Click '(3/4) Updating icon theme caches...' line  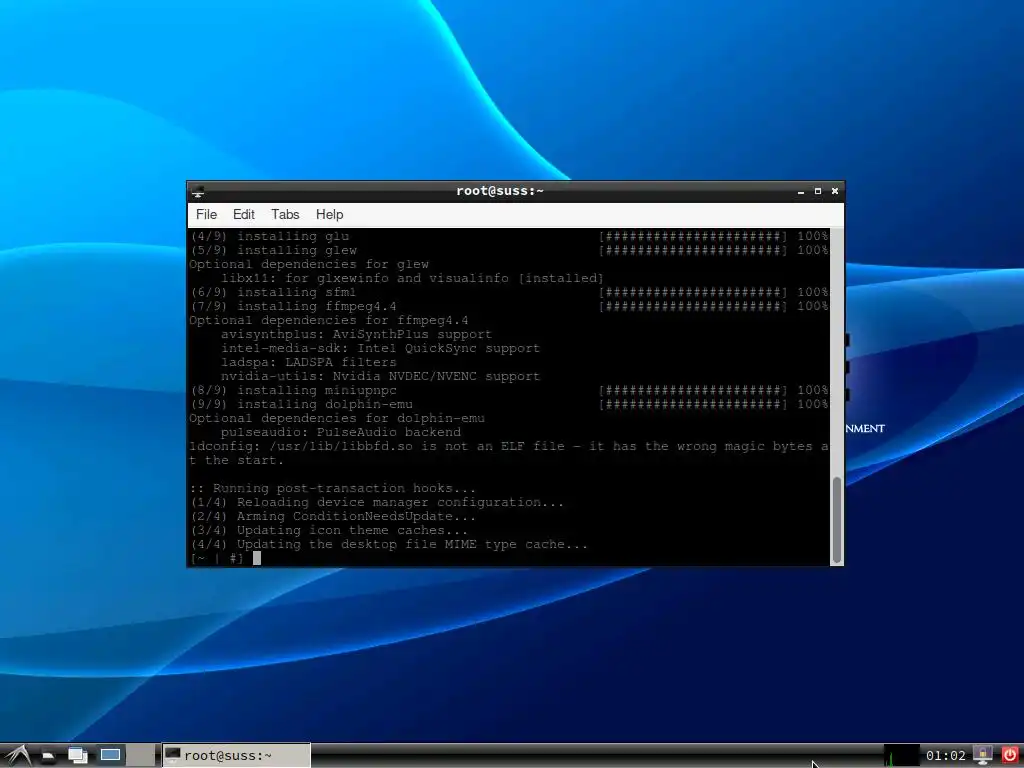pos(329,530)
